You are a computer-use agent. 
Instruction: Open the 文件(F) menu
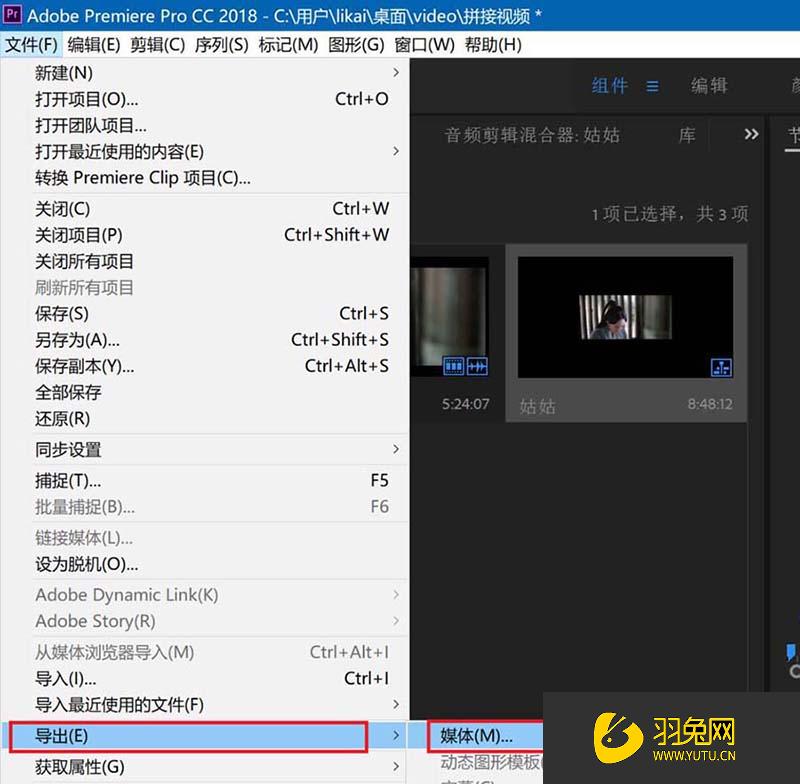point(31,45)
